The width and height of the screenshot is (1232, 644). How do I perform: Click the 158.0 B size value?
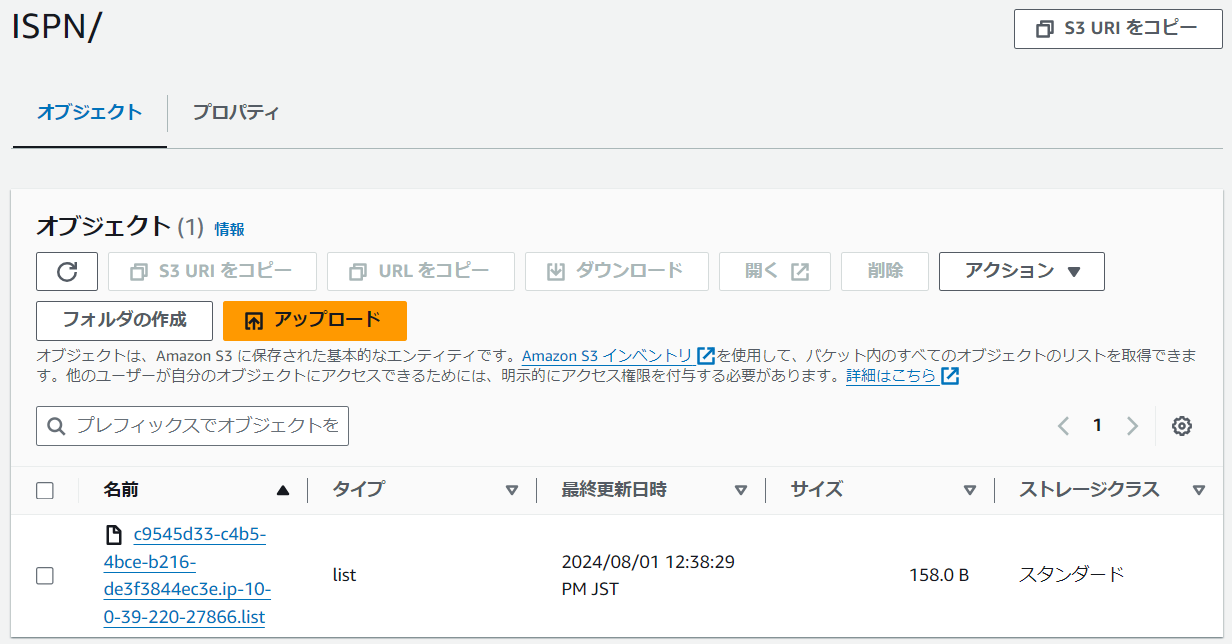tap(939, 576)
